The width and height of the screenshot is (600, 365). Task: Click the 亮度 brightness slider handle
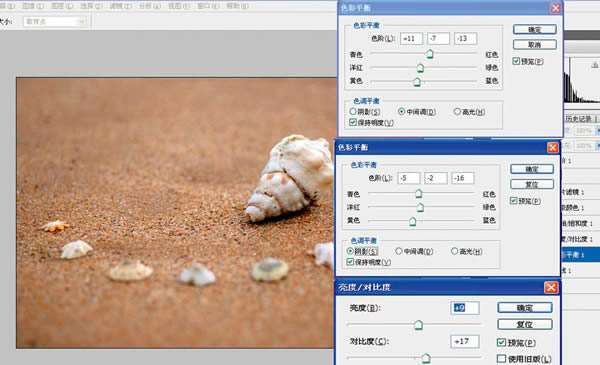[419, 325]
